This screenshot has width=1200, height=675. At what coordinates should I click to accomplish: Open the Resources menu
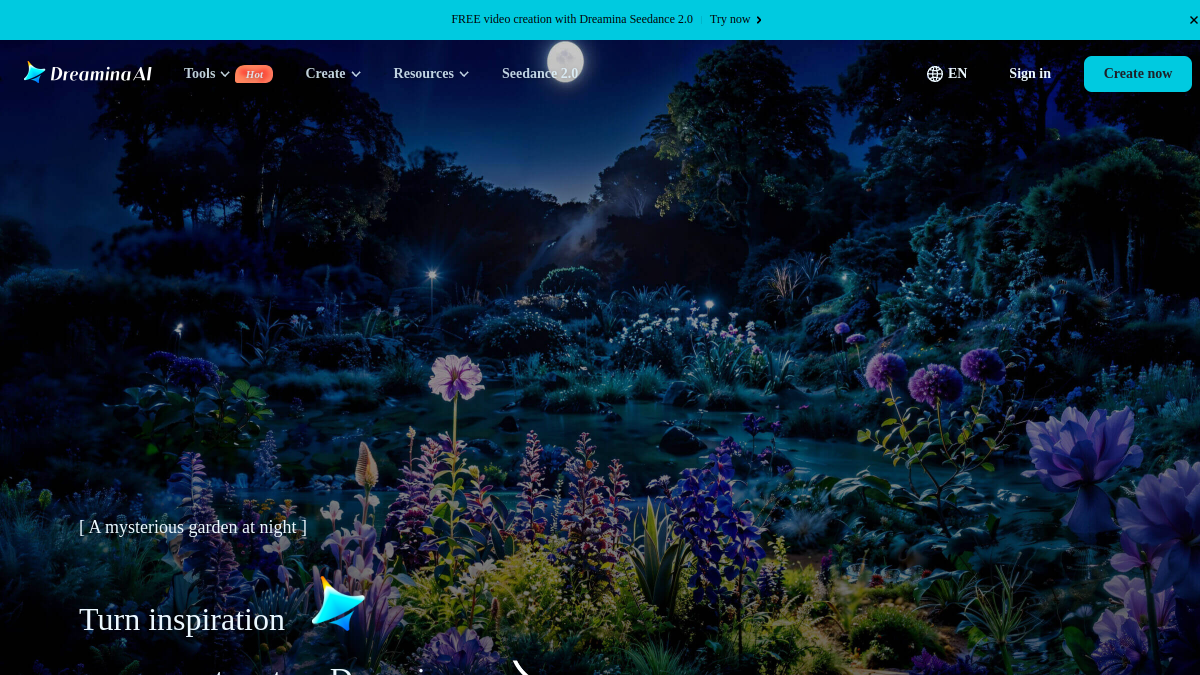point(423,73)
